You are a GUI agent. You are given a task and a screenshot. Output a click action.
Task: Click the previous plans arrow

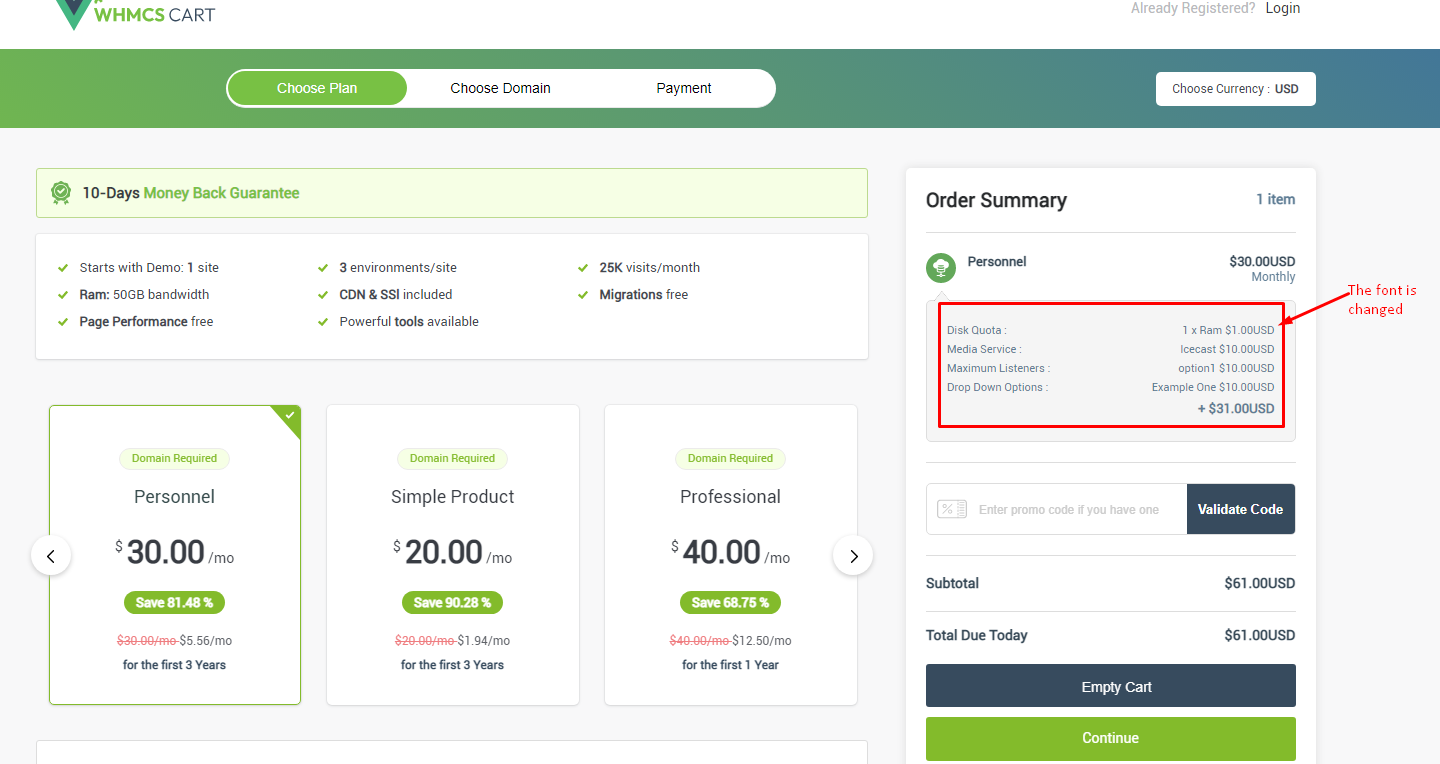51,555
